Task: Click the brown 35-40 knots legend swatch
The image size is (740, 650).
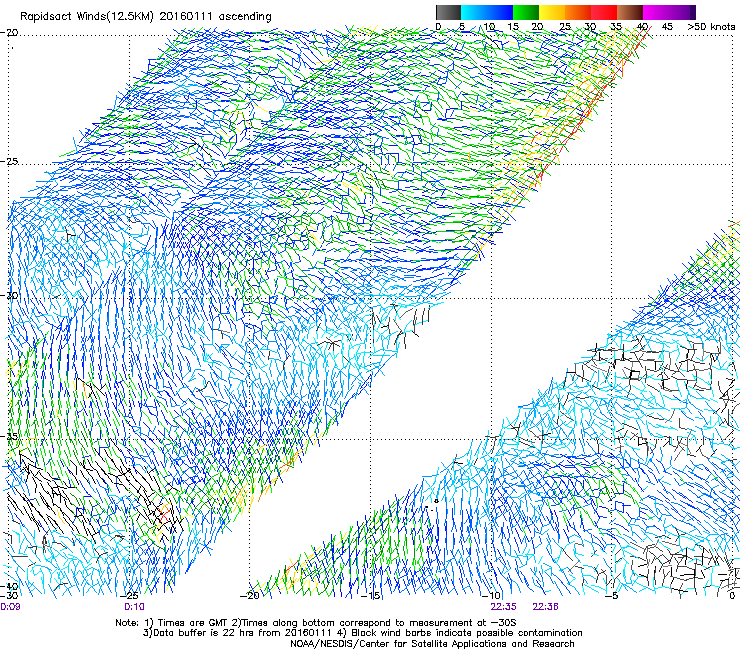Action: point(630,12)
